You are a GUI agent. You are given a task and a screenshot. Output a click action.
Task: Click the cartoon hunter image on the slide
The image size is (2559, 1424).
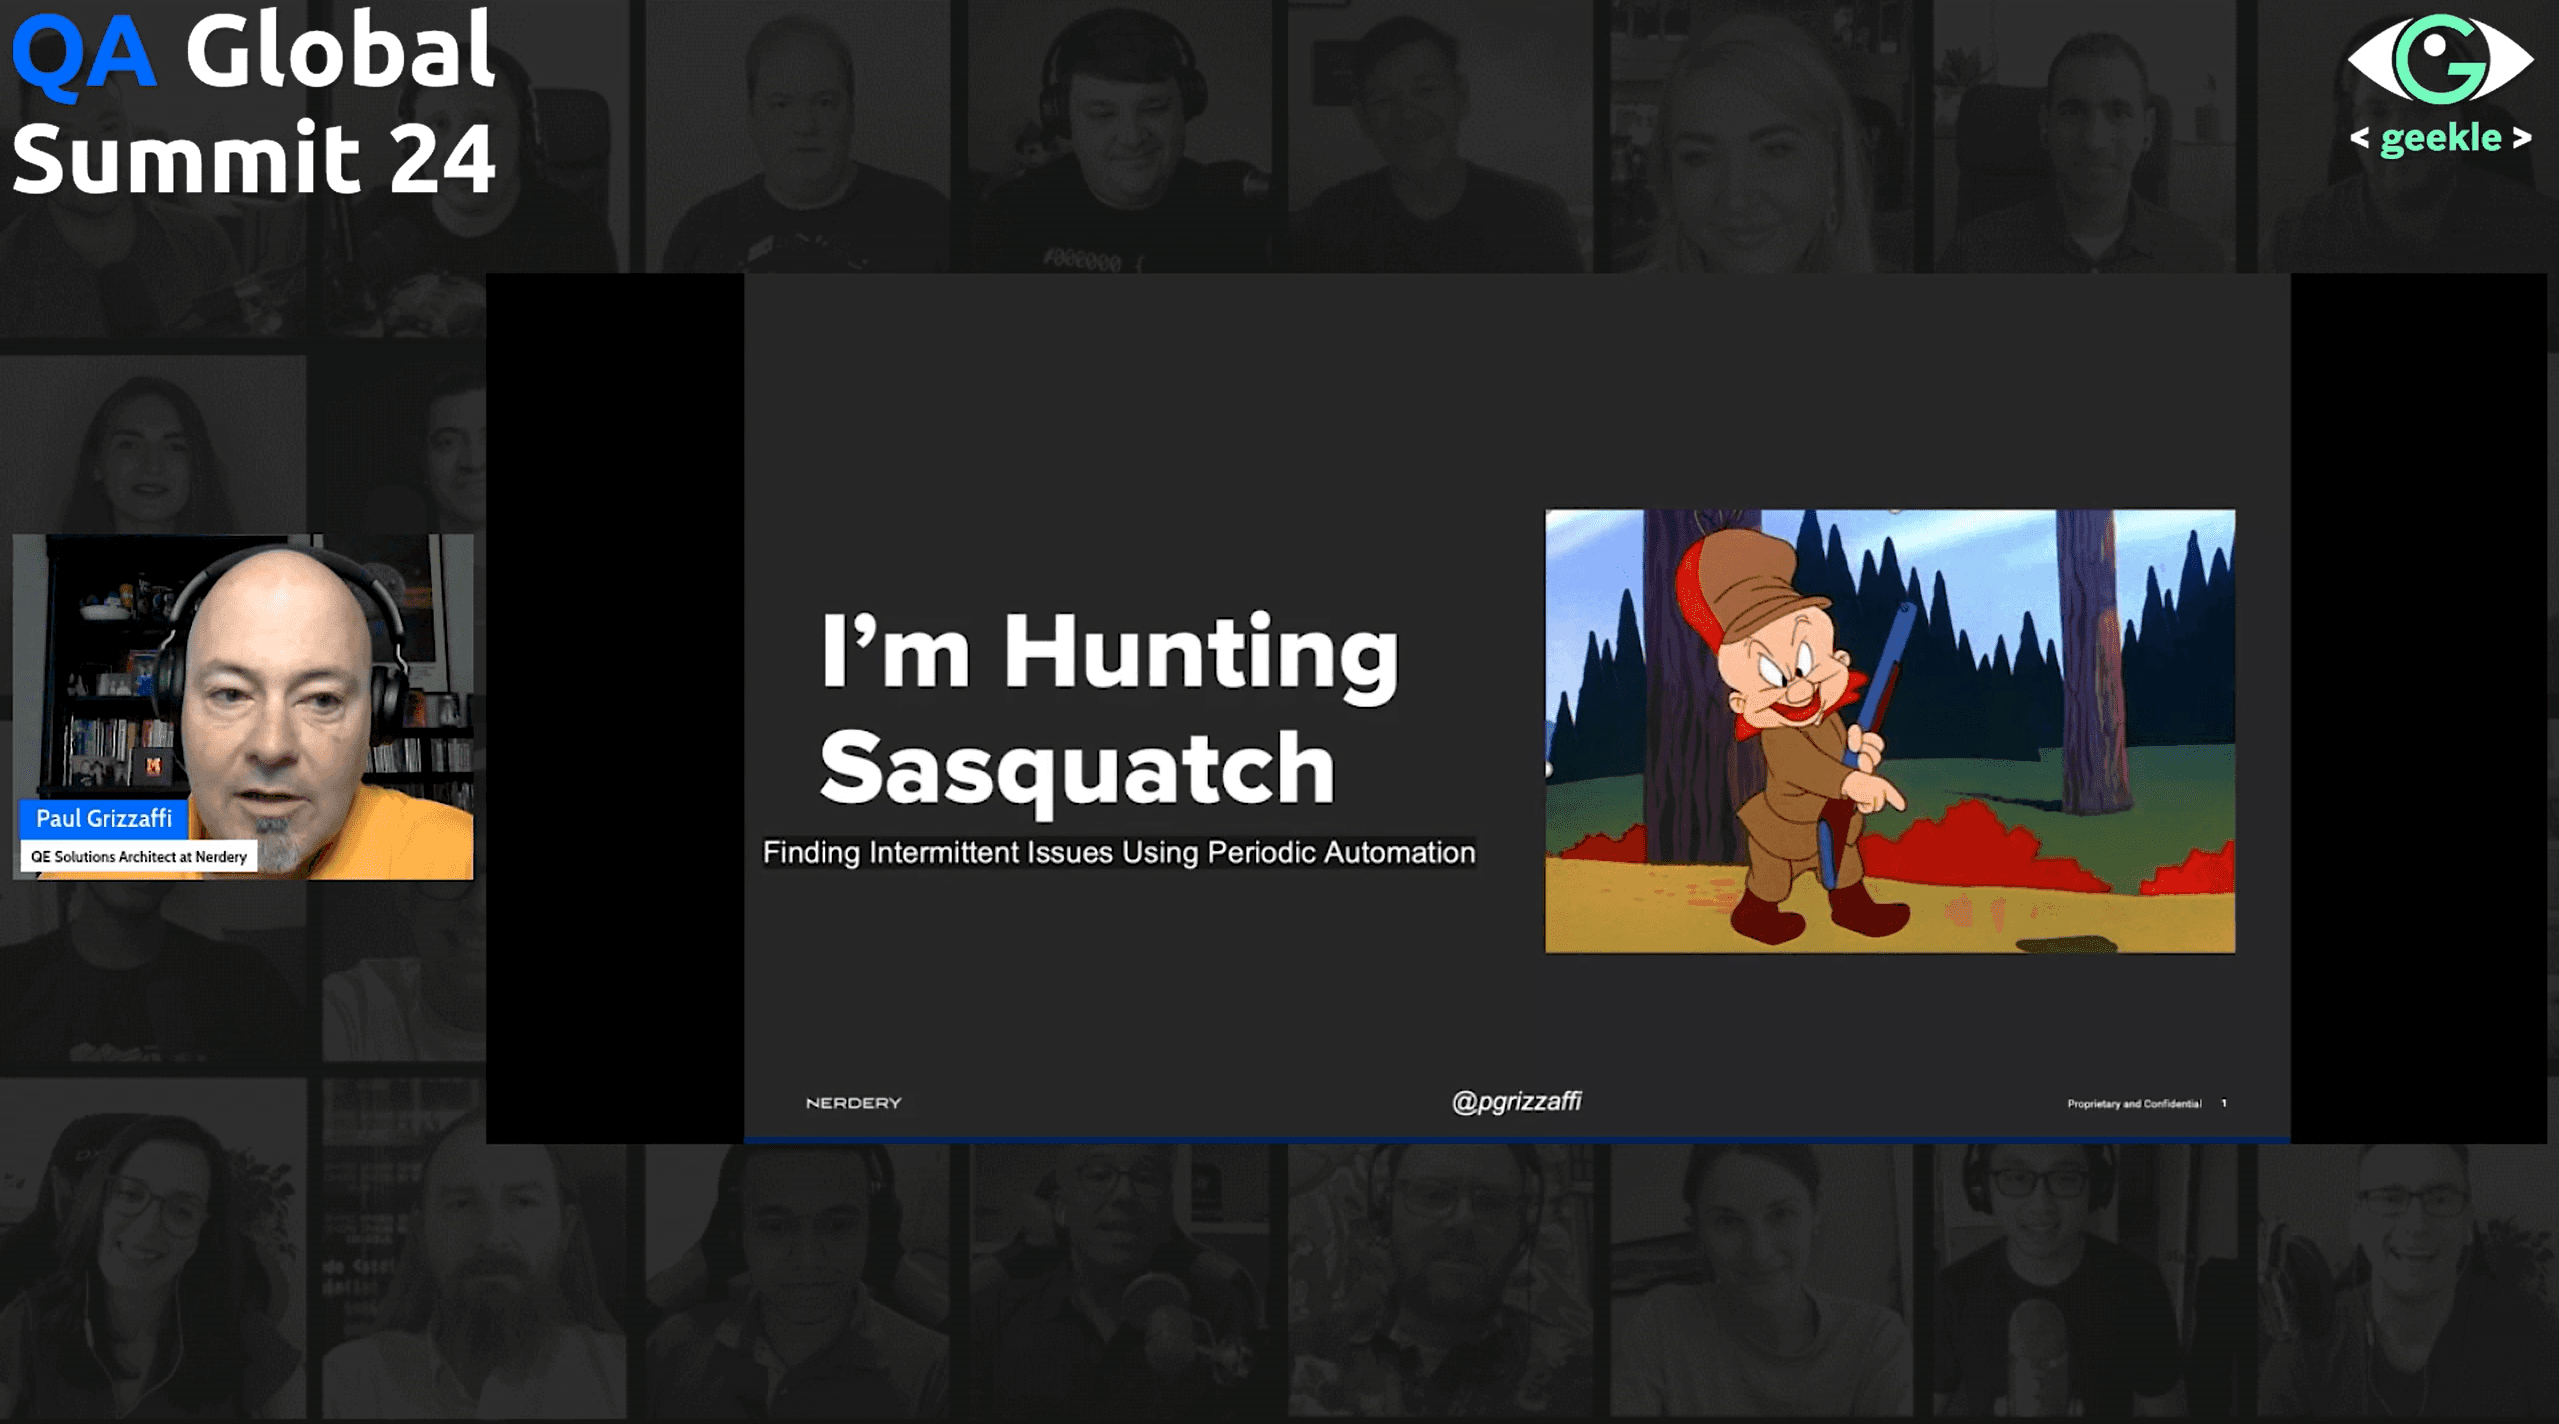pyautogui.click(x=1890, y=731)
